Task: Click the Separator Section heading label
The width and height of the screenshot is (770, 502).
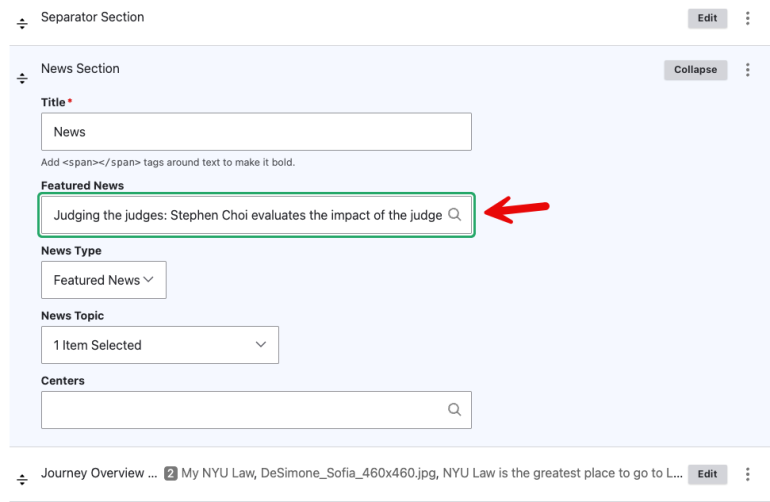Action: 92,17
